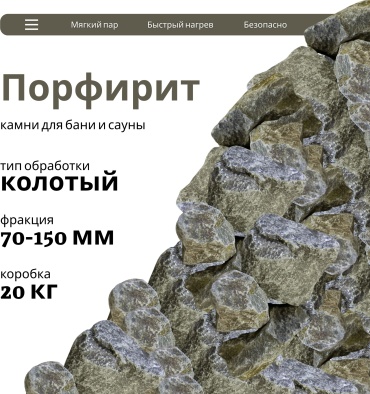Click the label тип обработки
Image resolution: width=370 pixels, height=394 pixels.
(45, 166)
